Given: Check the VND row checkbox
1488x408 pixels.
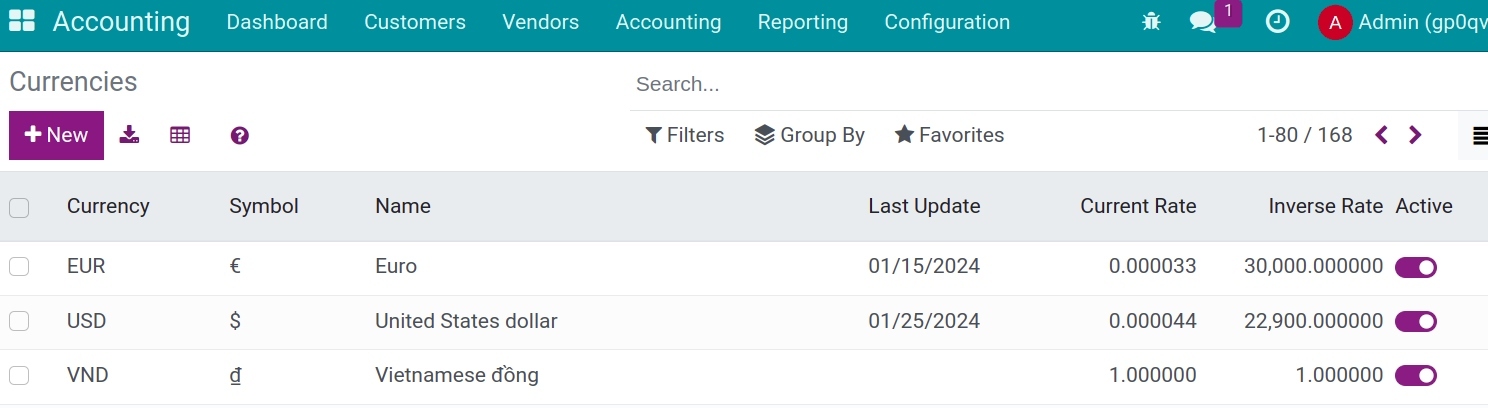Looking at the screenshot, I should [x=19, y=376].
